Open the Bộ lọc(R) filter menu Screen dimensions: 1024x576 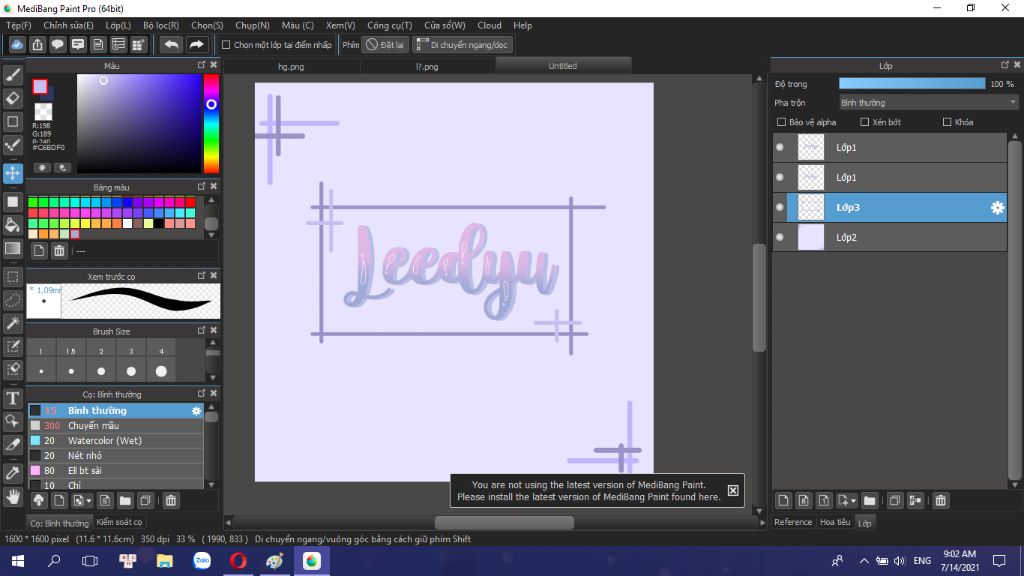pyautogui.click(x=161, y=25)
